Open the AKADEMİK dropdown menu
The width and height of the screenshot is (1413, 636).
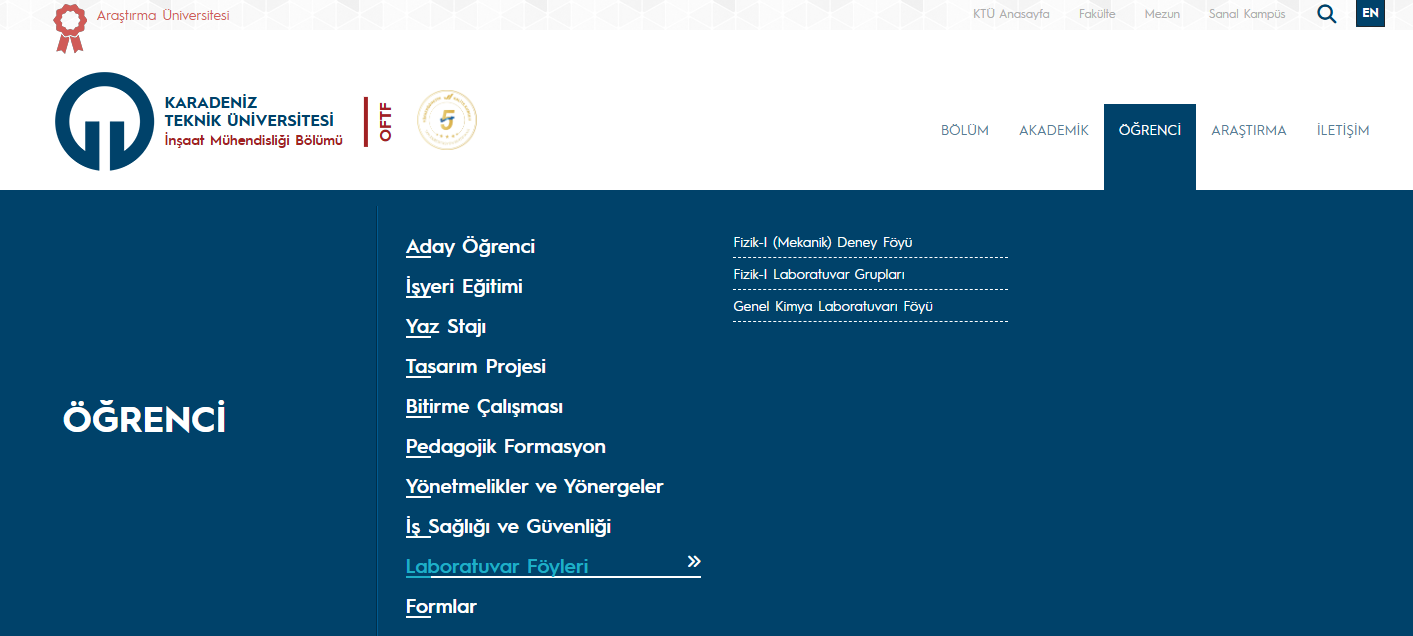pos(1053,130)
